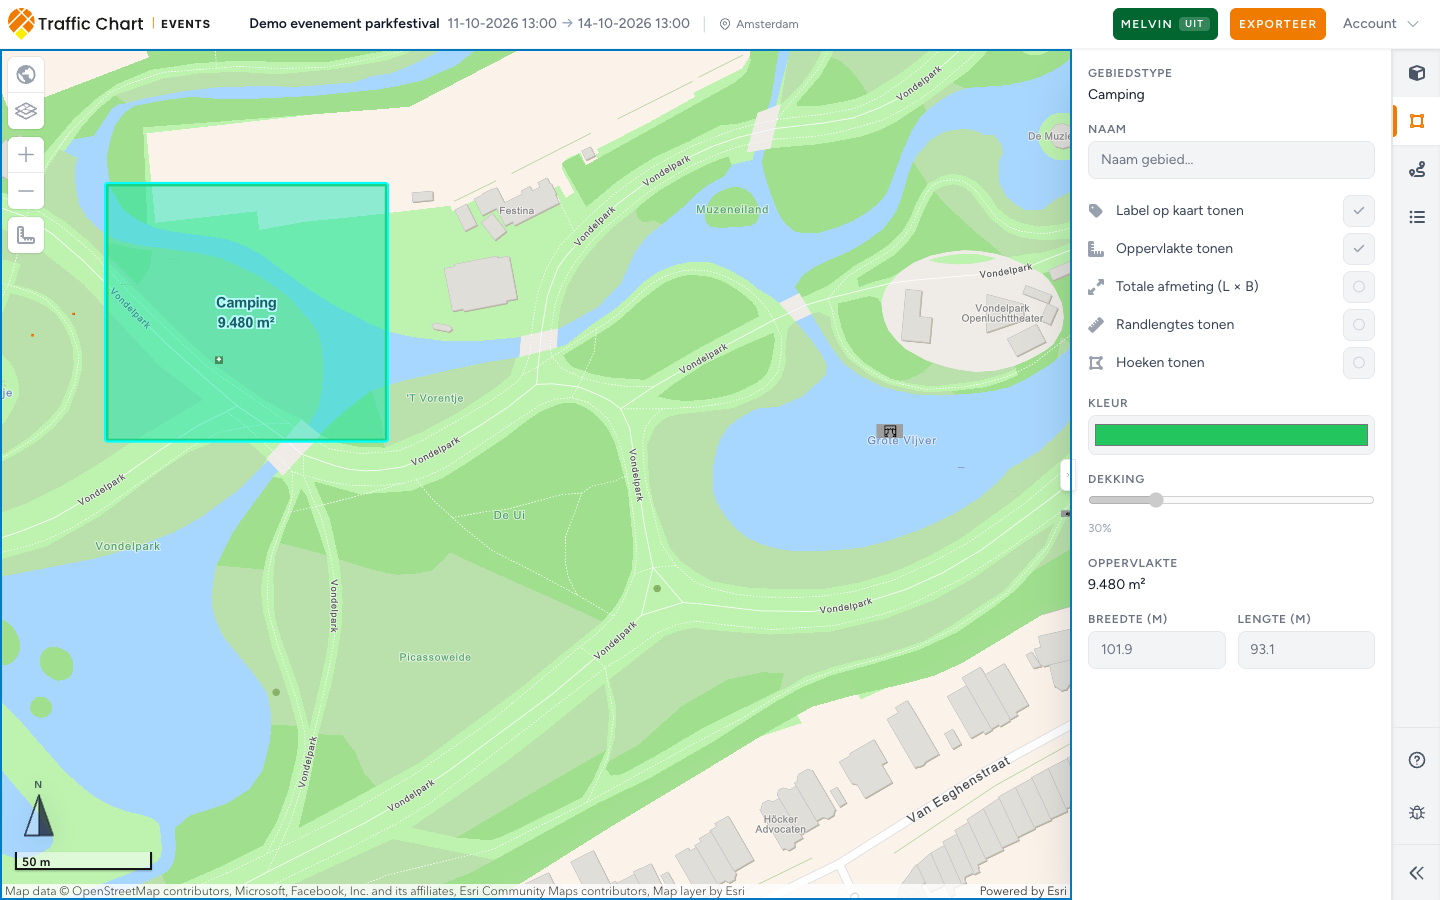Enable Randlengtes tonen option

pyautogui.click(x=1358, y=325)
